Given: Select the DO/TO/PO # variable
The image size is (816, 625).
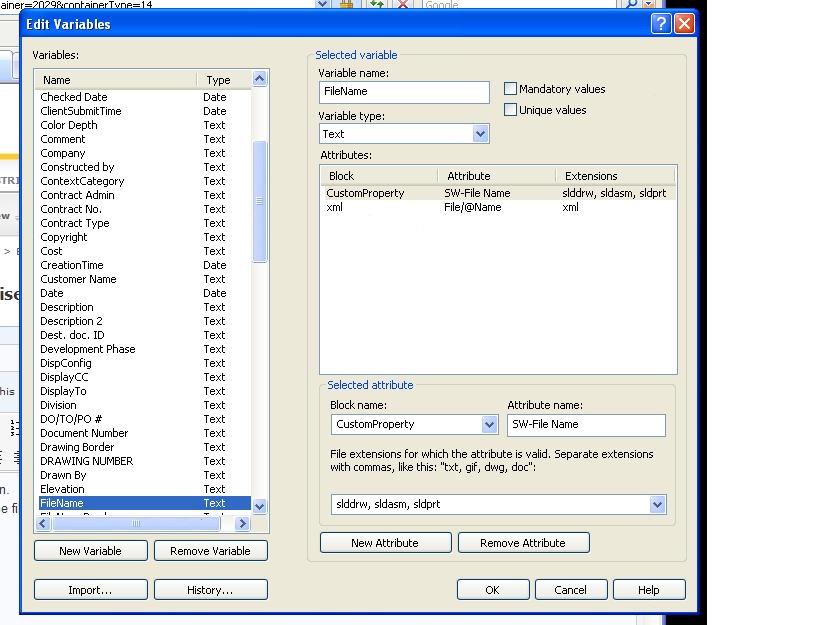Looking at the screenshot, I should coord(144,419).
